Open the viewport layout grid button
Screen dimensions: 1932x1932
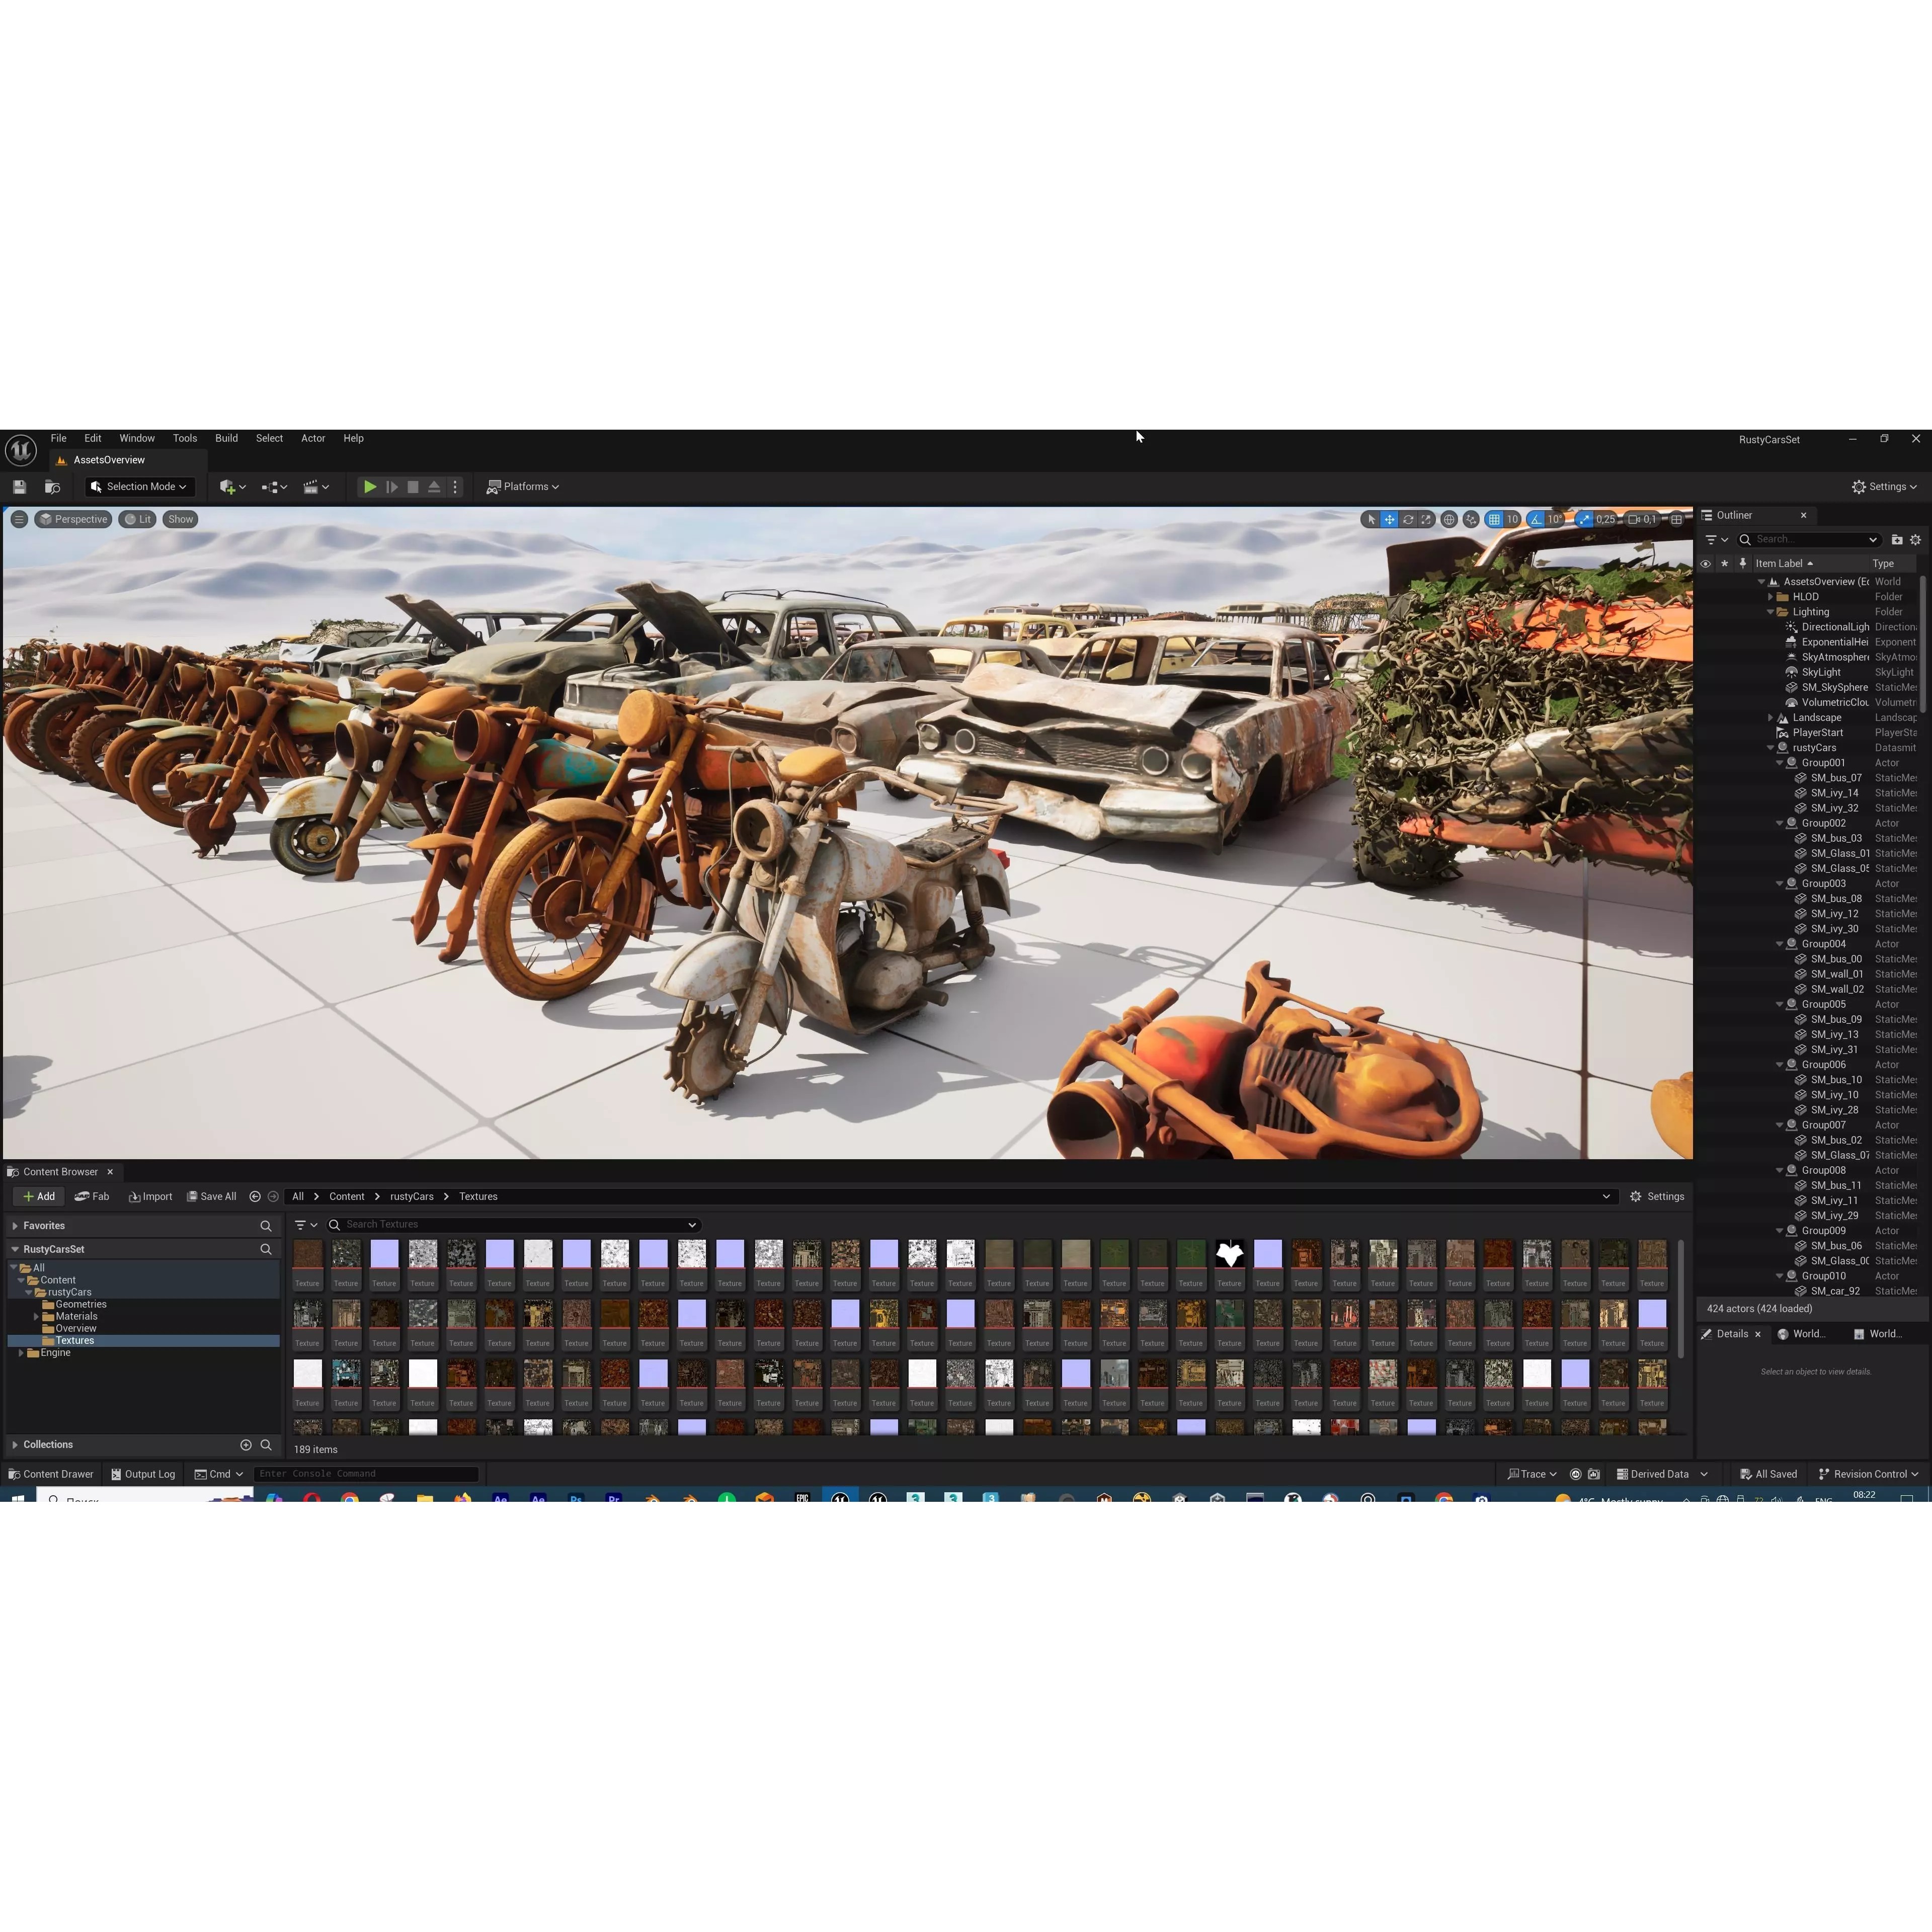(1676, 519)
